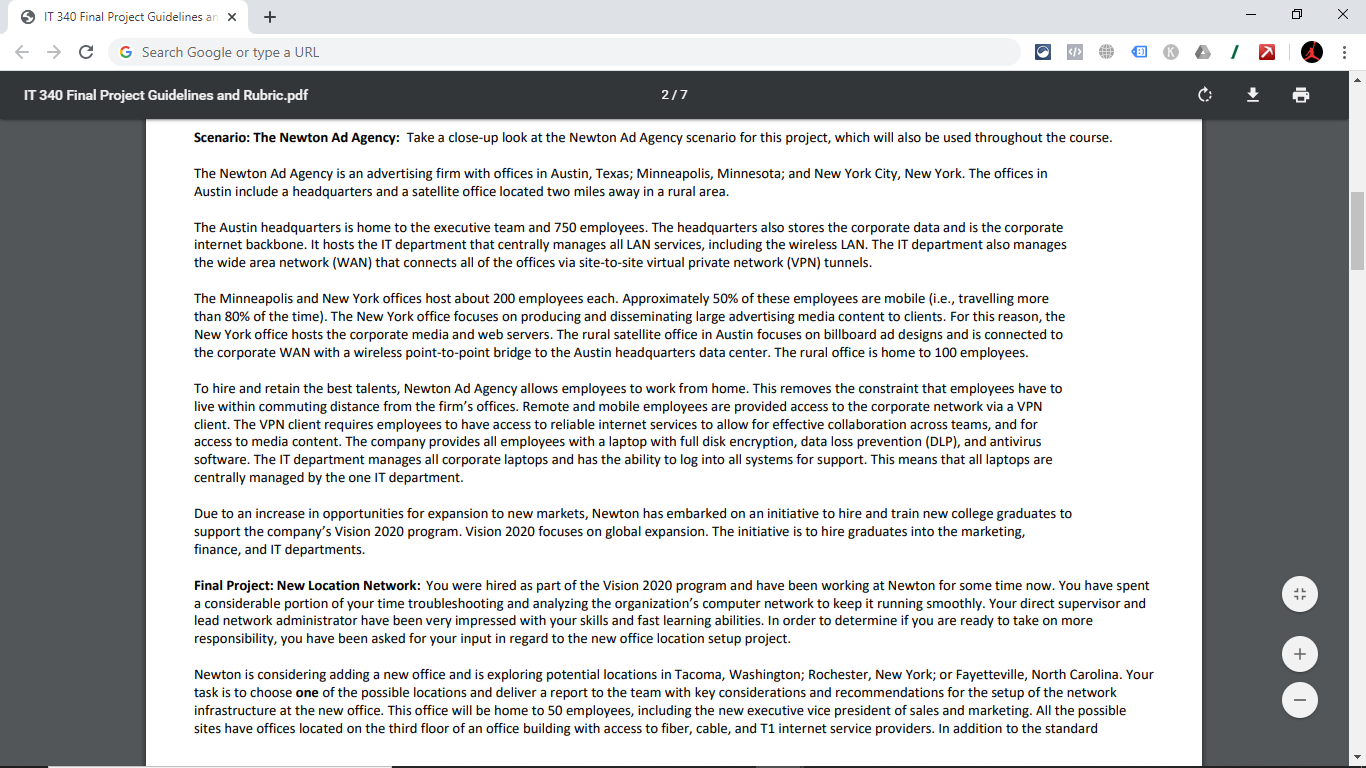The height and width of the screenshot is (768, 1366).
Task: Navigate back using the back arrow
Action: tap(21, 51)
